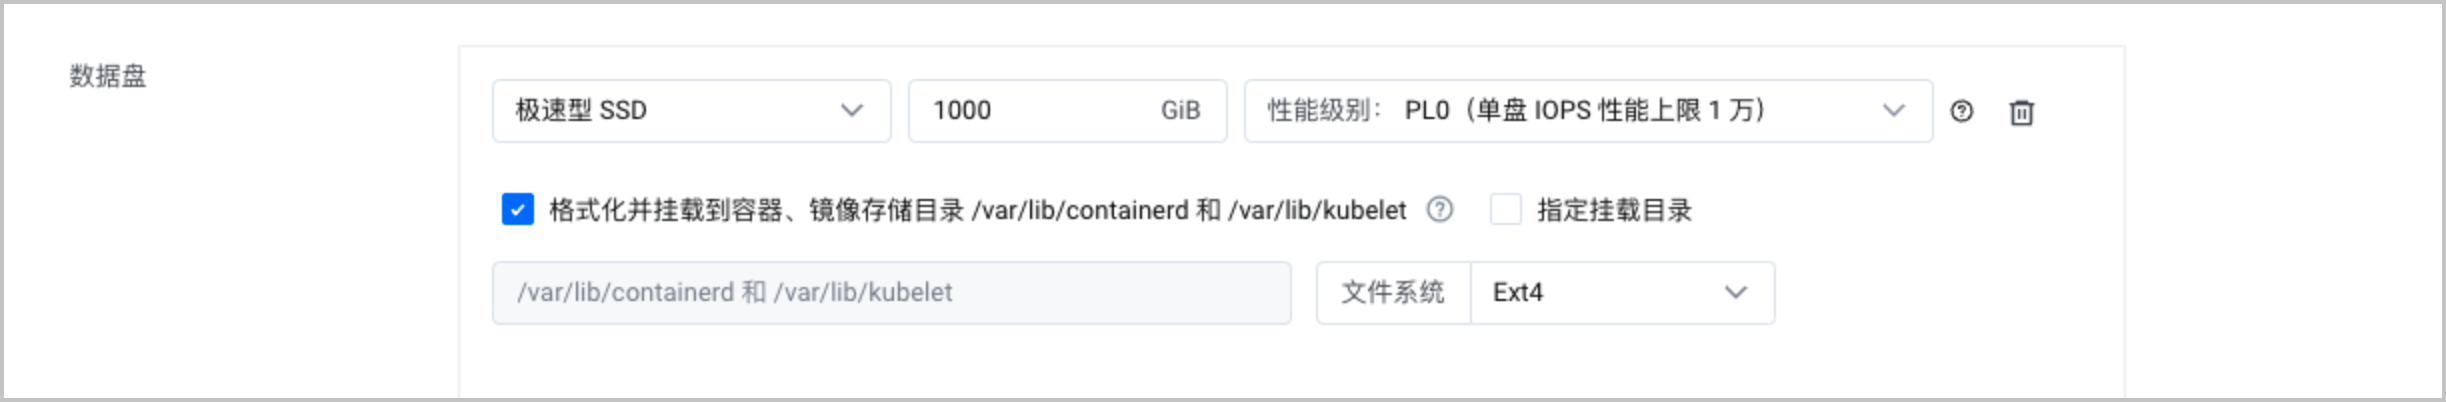Click the checkmark in the blue checkbox
The width and height of the screenshot is (2446, 402).
pos(517,210)
